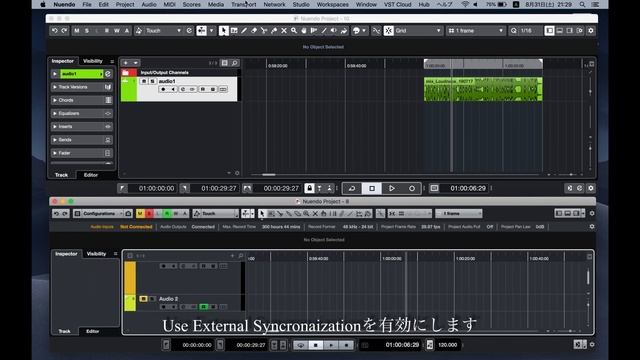The height and width of the screenshot is (360, 640).
Task: Switch to Visibility tab in bottom window
Action: point(96,253)
